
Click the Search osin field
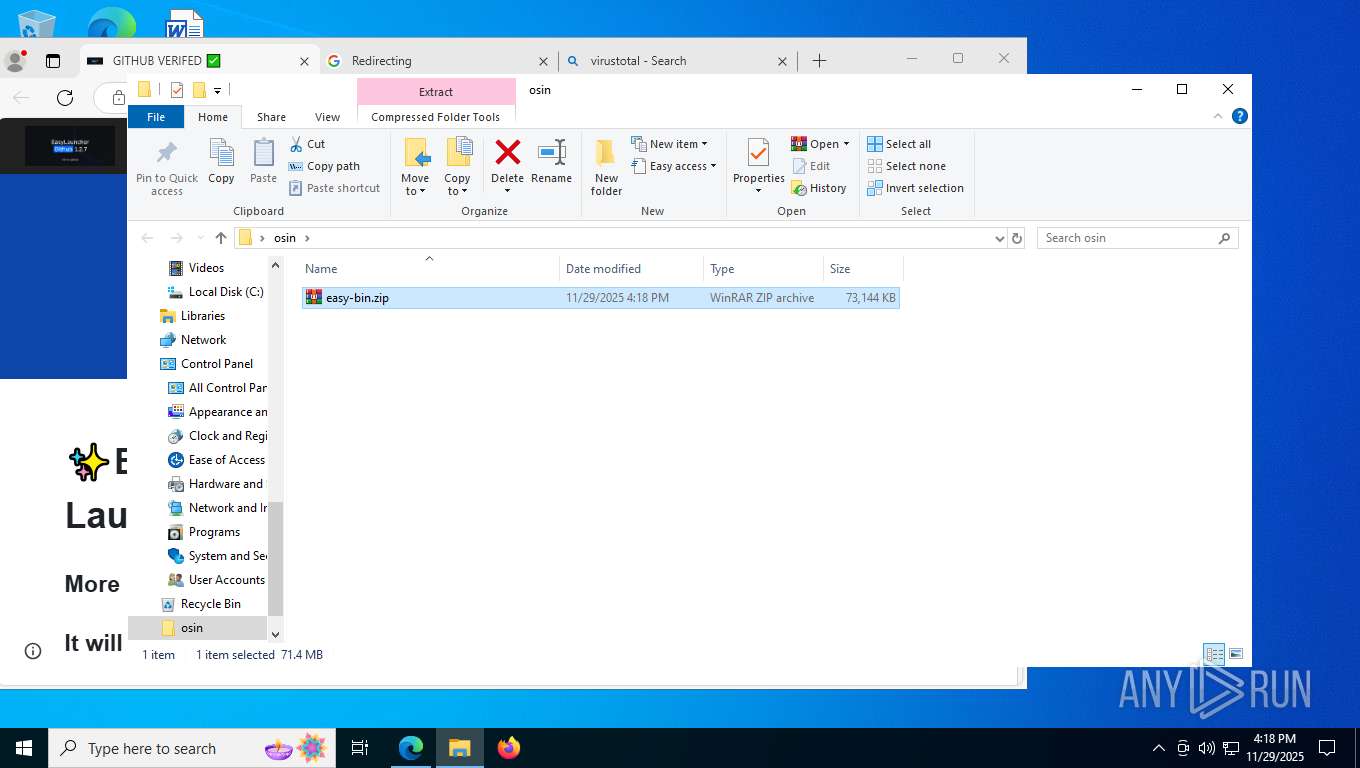click(x=1137, y=238)
